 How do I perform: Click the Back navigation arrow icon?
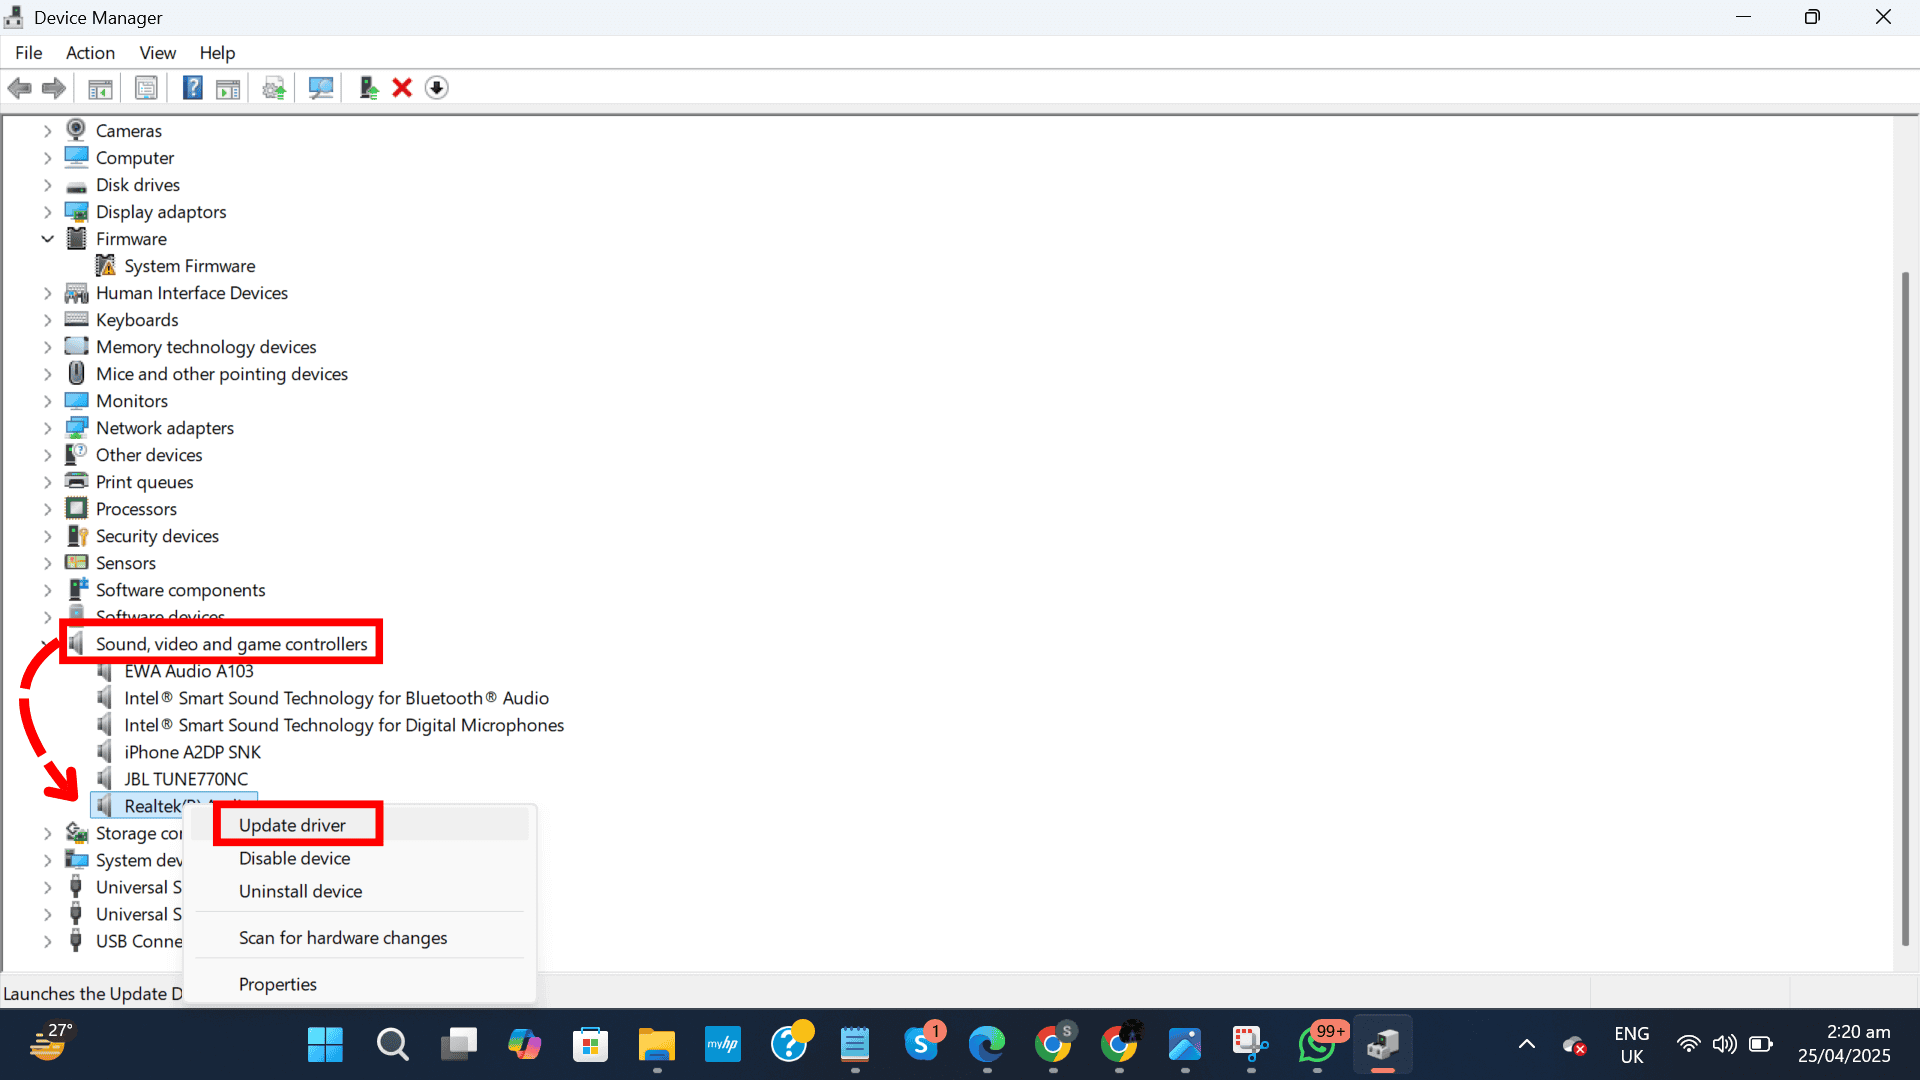click(19, 88)
